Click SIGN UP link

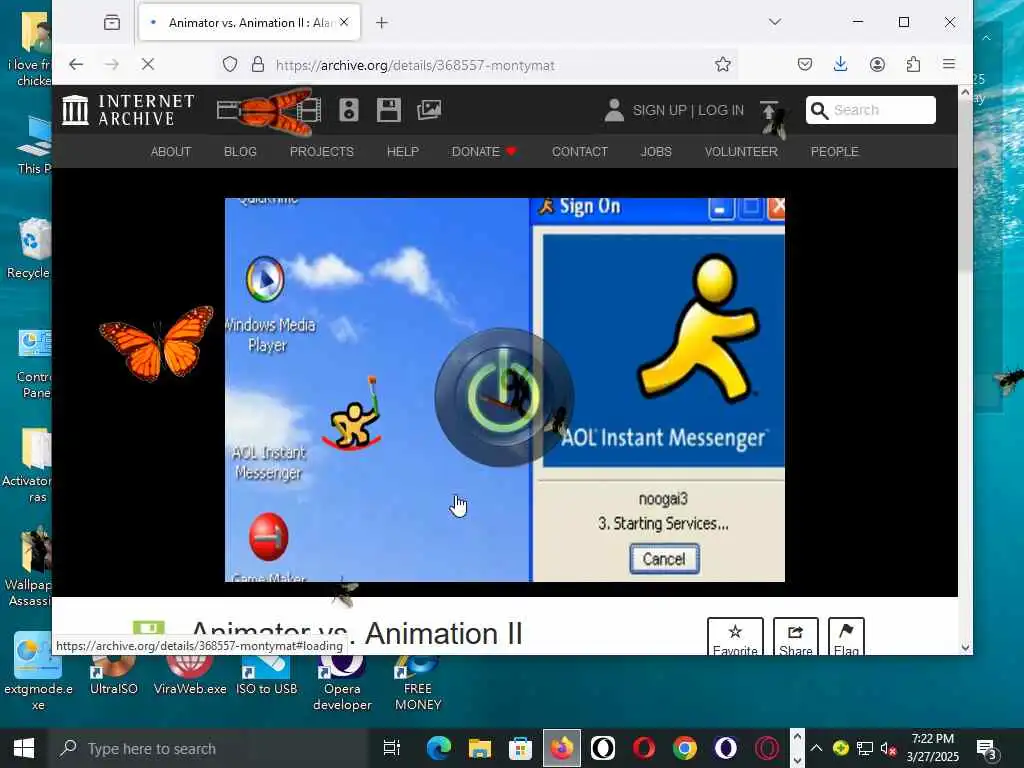click(x=659, y=110)
